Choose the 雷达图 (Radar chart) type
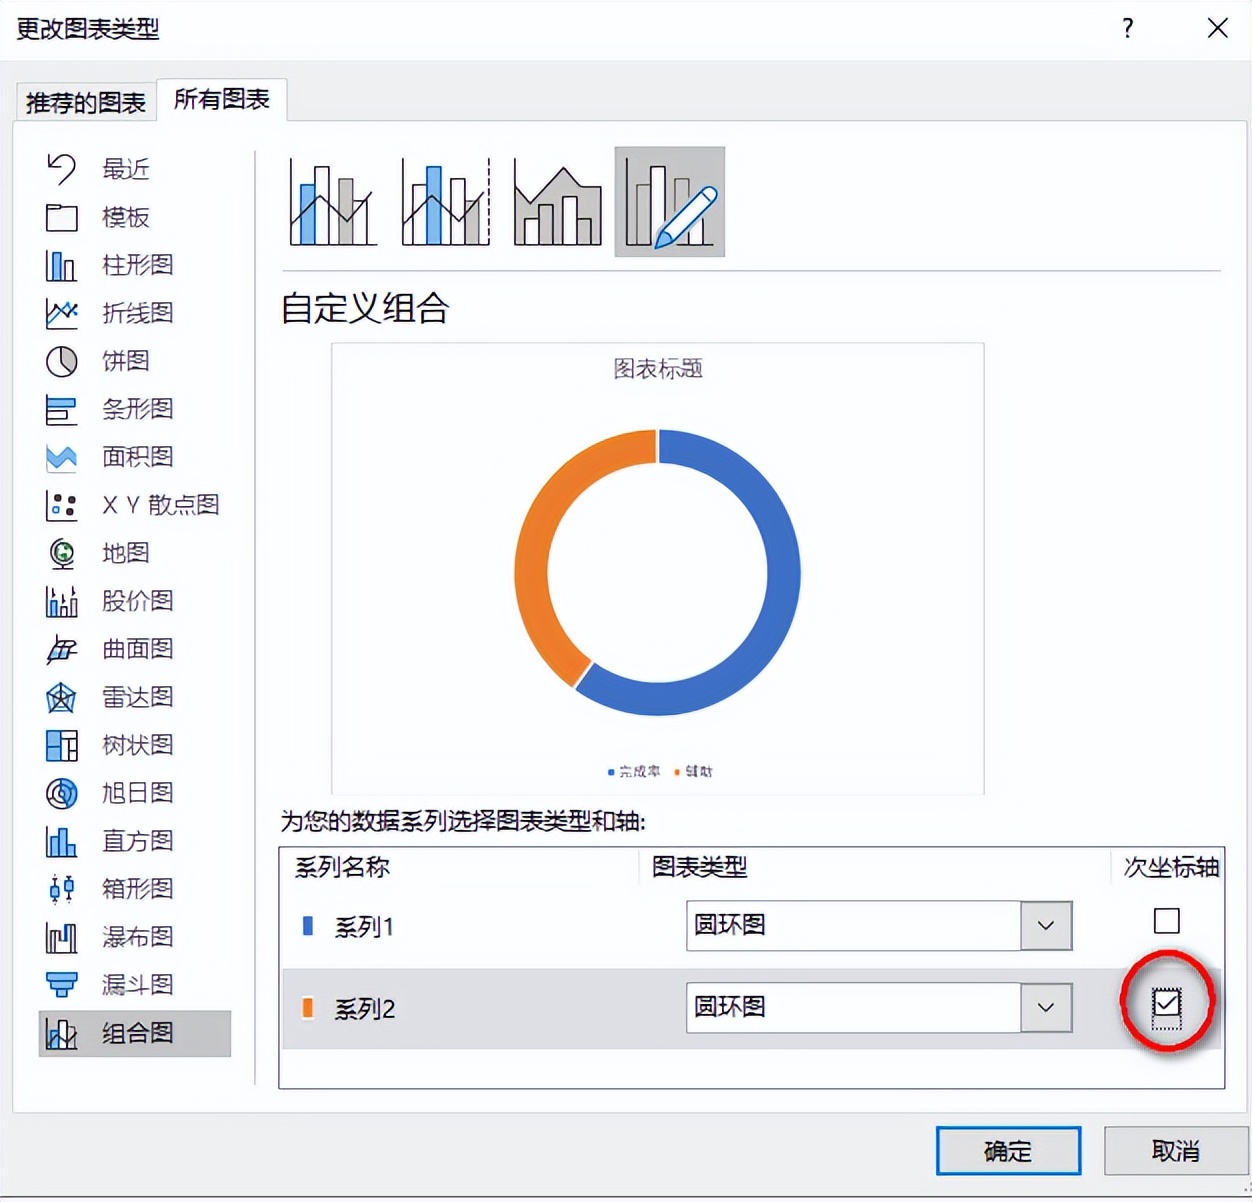Screen dimensions: 1252x1202 point(60,697)
